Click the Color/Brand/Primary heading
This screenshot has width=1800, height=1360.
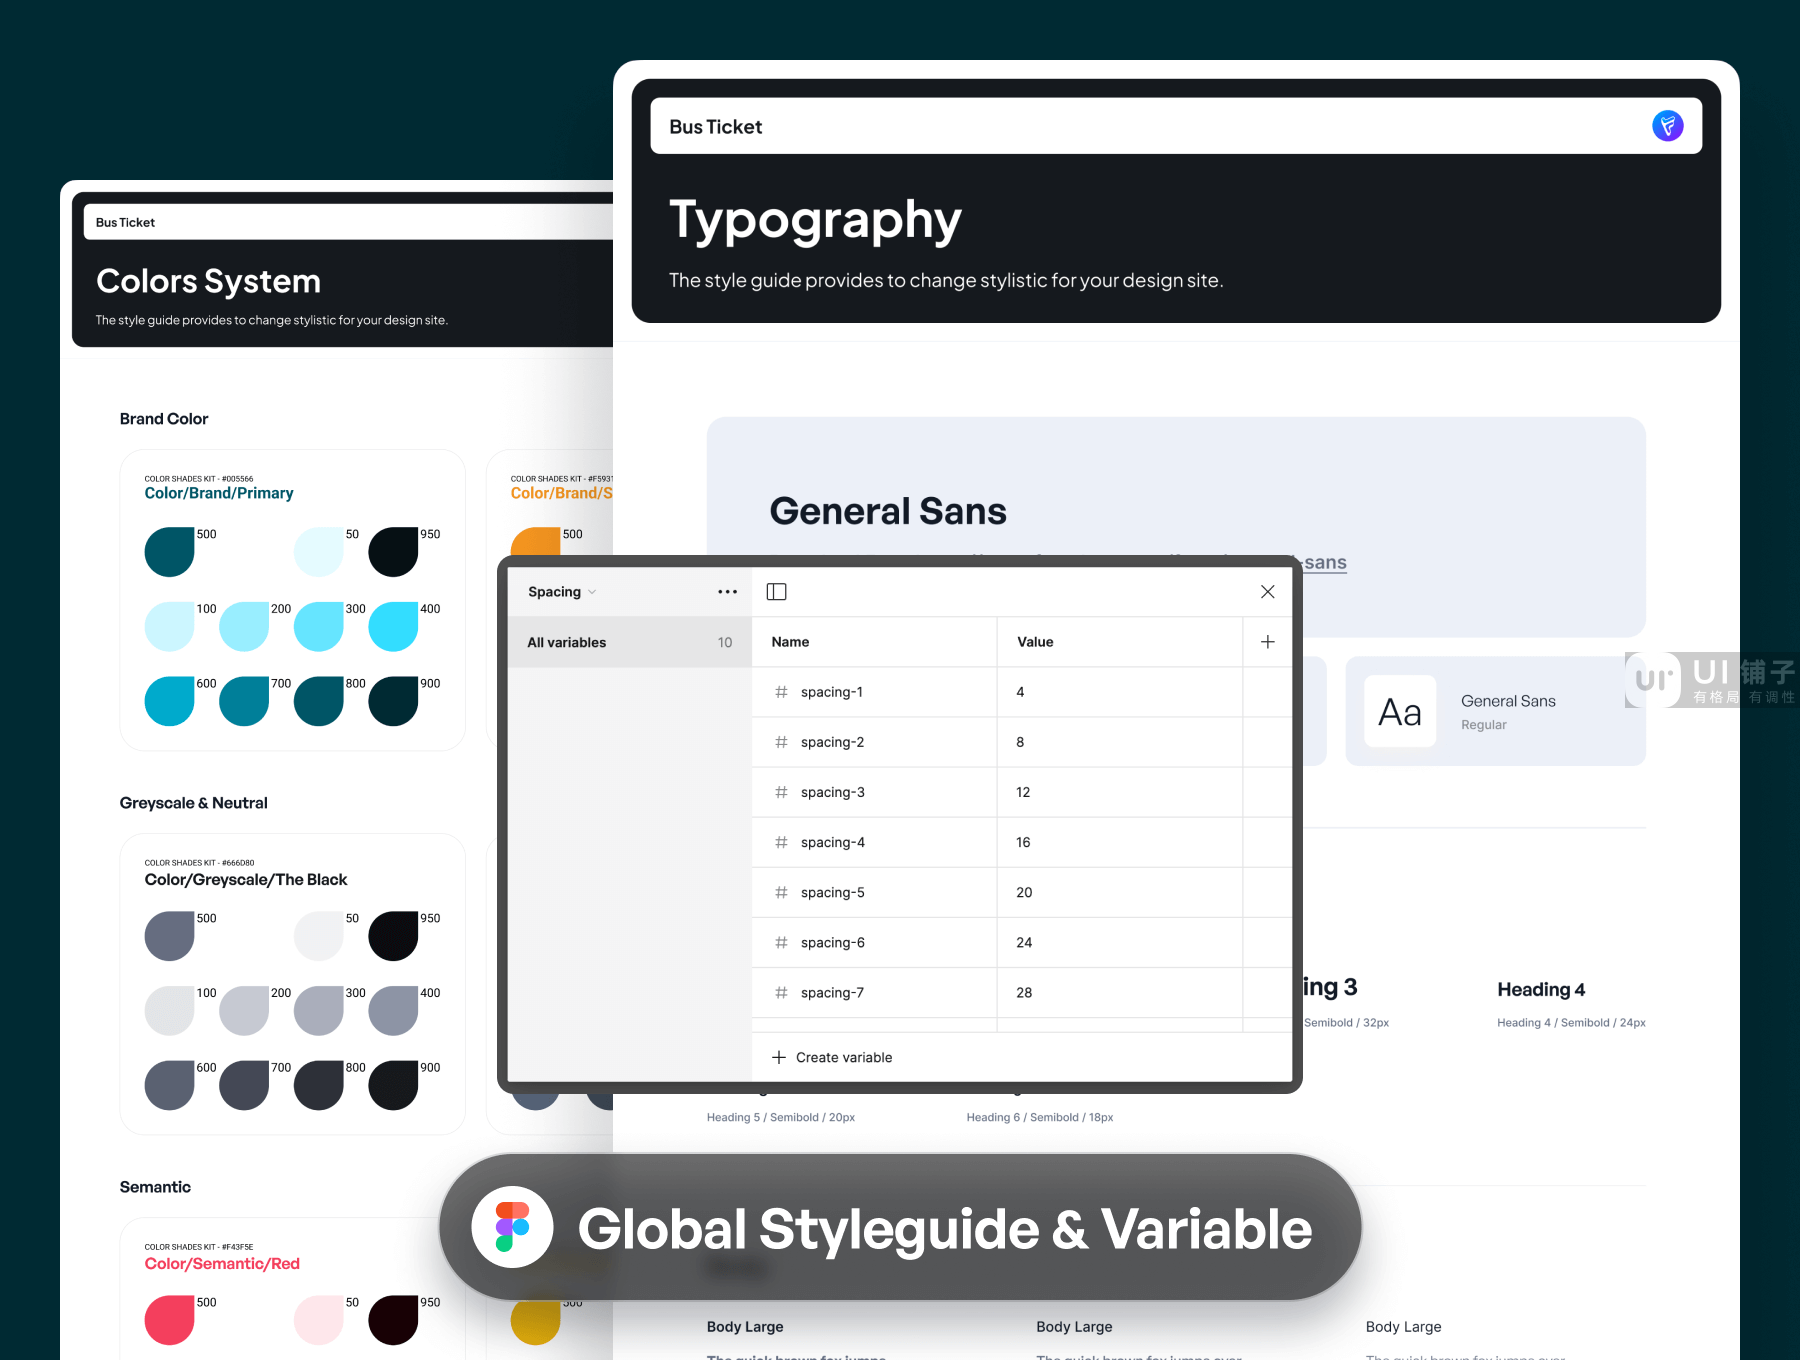(x=219, y=493)
